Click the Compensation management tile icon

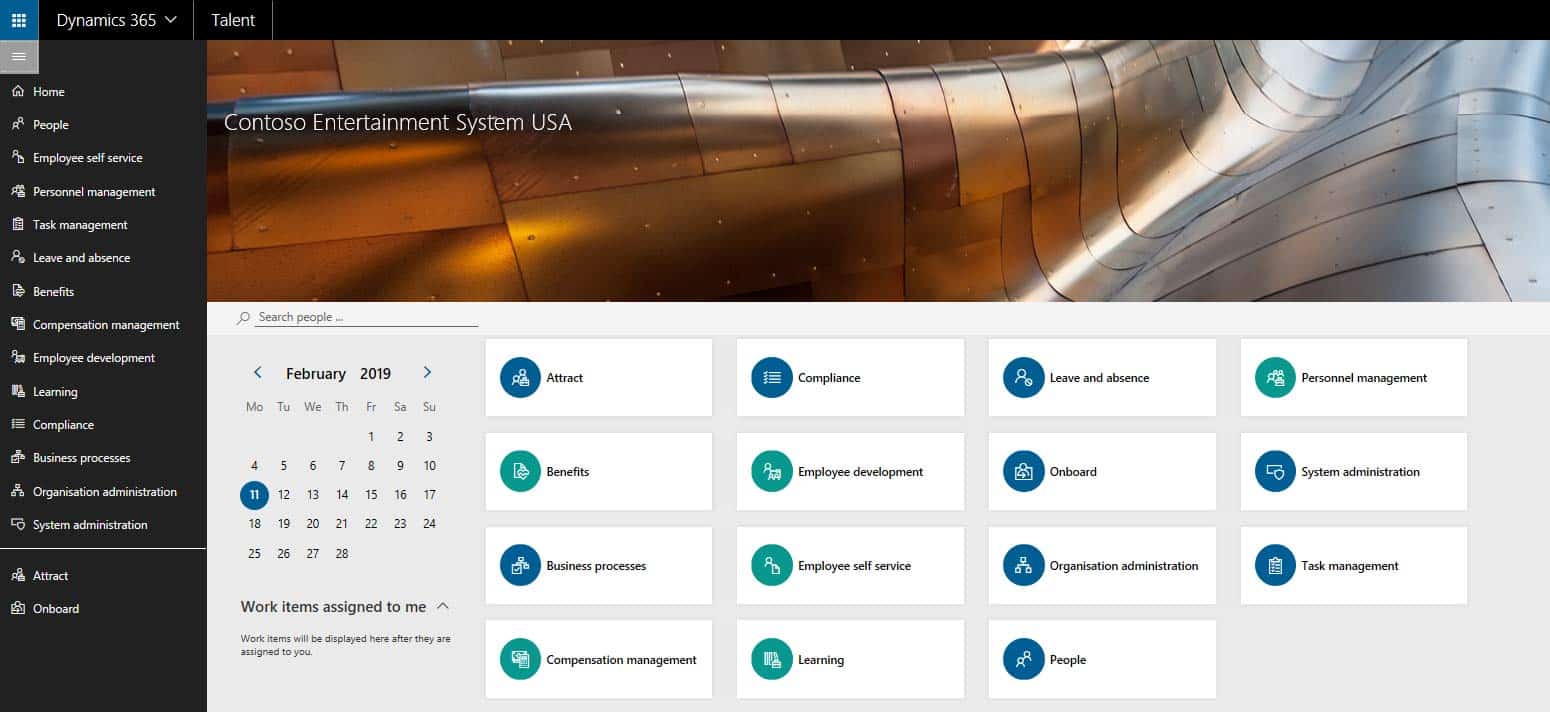coord(520,660)
